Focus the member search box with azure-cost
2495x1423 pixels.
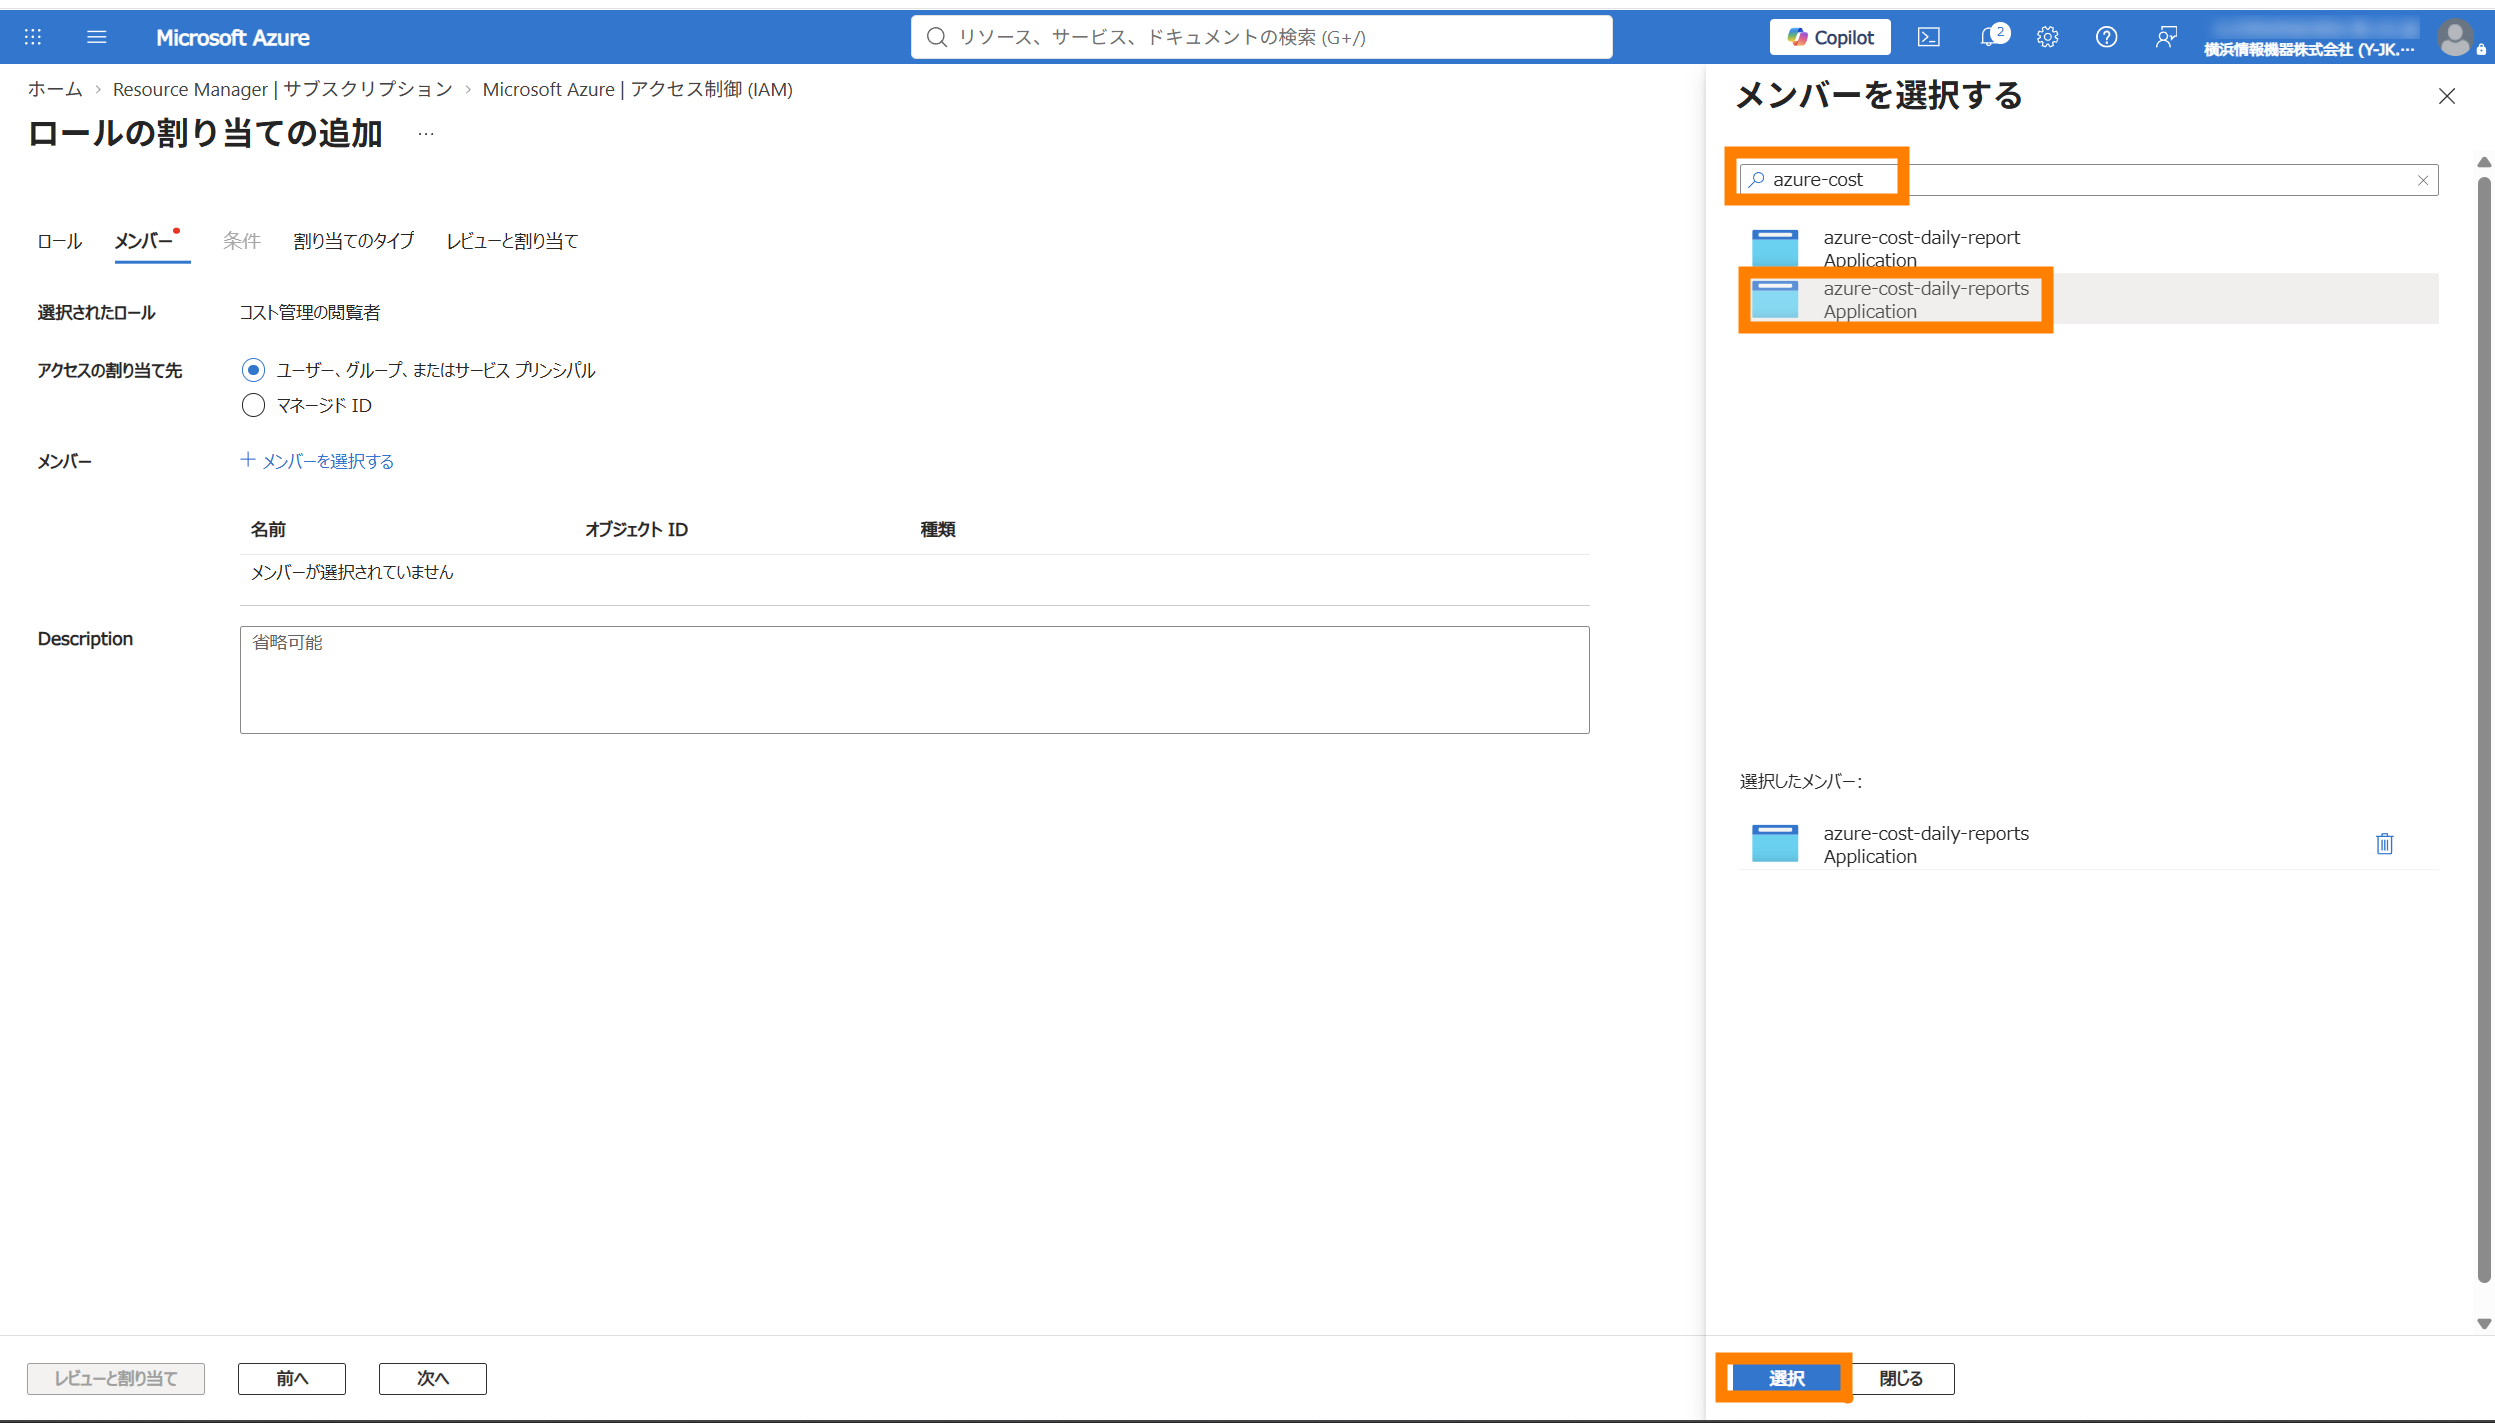[2089, 180]
